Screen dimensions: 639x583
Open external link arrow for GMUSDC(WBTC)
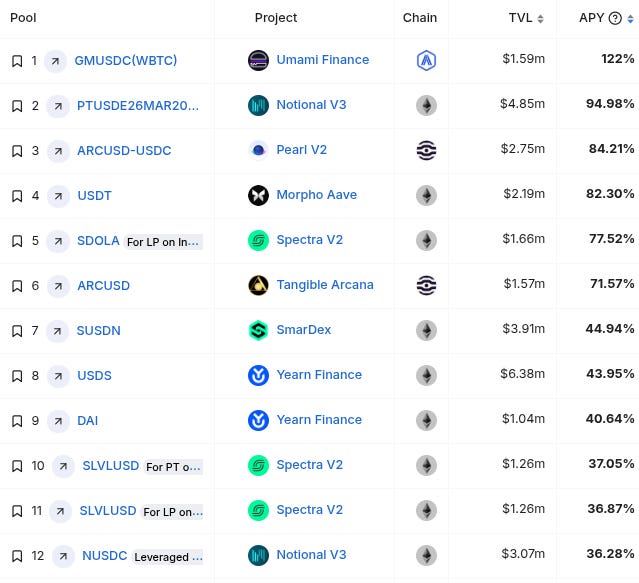(55, 61)
